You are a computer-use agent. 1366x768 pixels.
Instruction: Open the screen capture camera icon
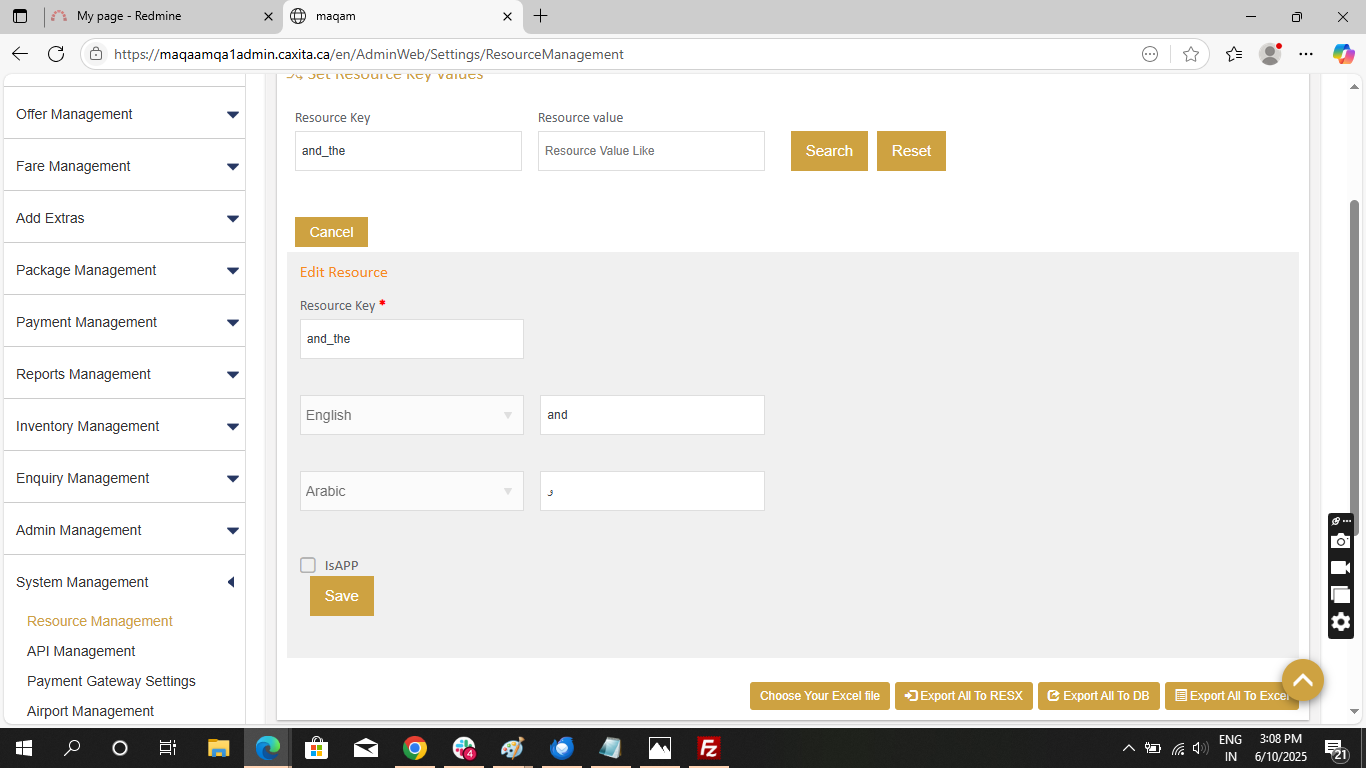tap(1340, 541)
